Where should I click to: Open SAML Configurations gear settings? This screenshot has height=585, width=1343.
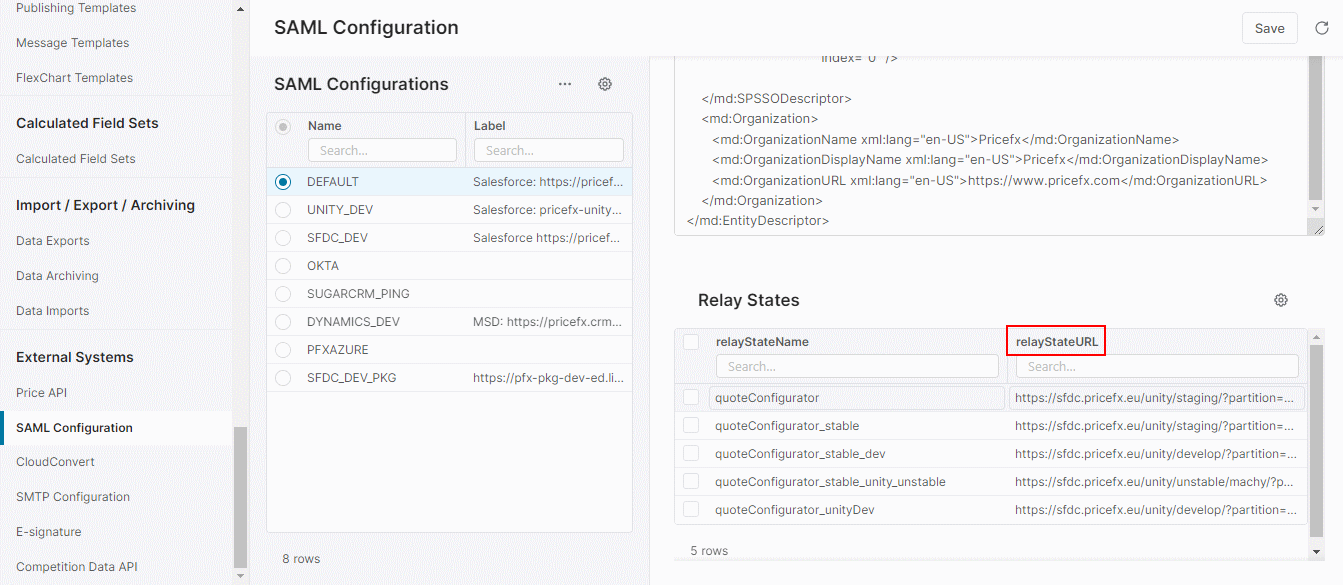[605, 84]
